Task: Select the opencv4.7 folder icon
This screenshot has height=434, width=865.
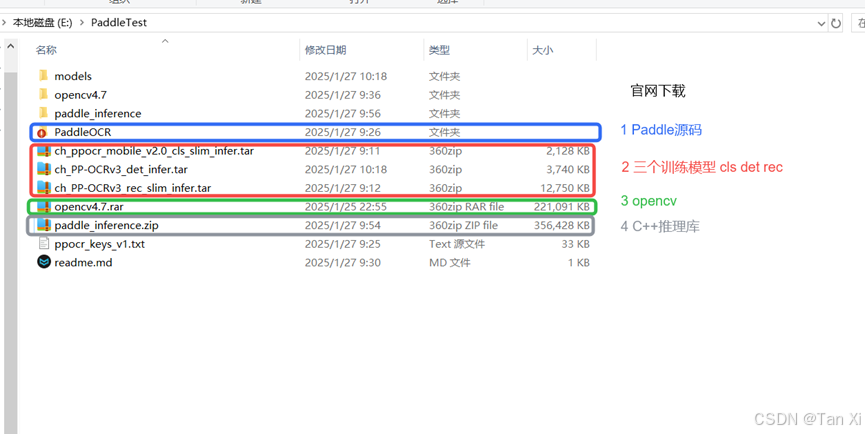Action: [44, 94]
